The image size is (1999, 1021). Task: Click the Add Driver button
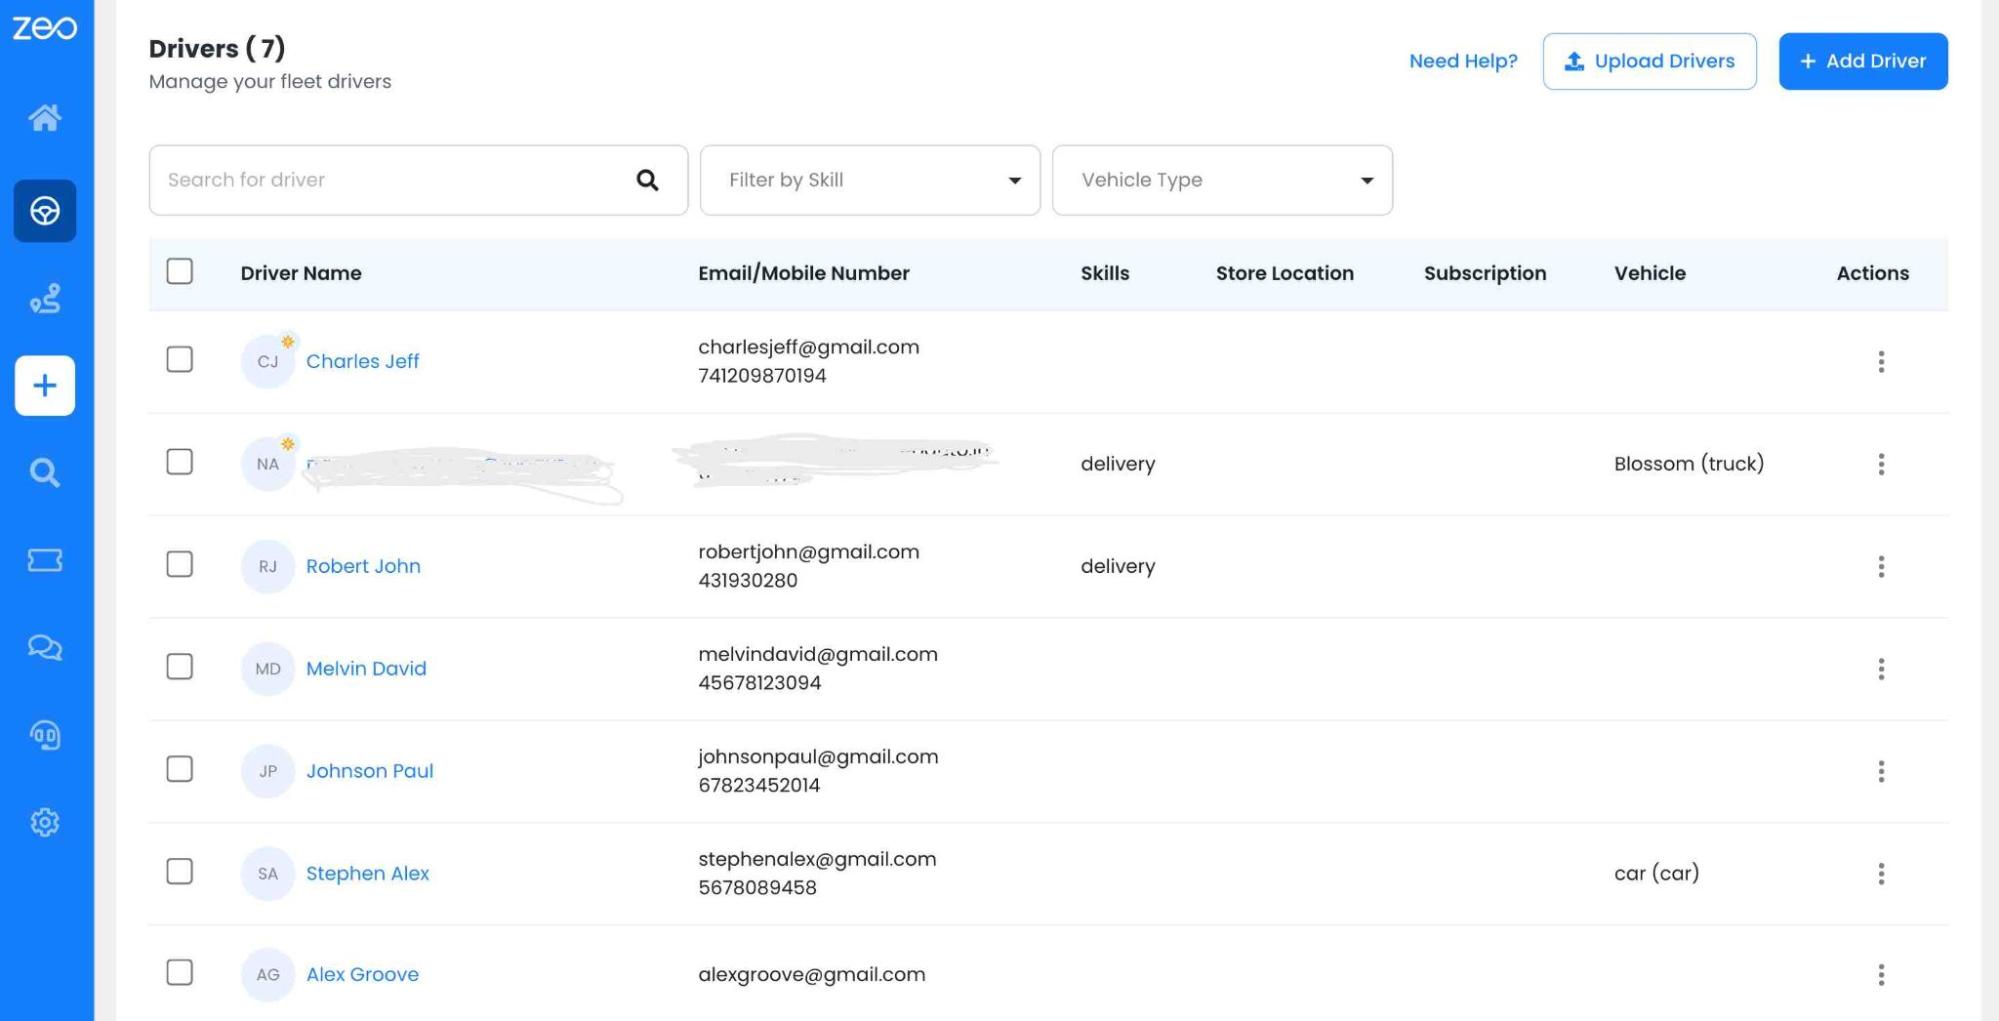pos(1862,60)
